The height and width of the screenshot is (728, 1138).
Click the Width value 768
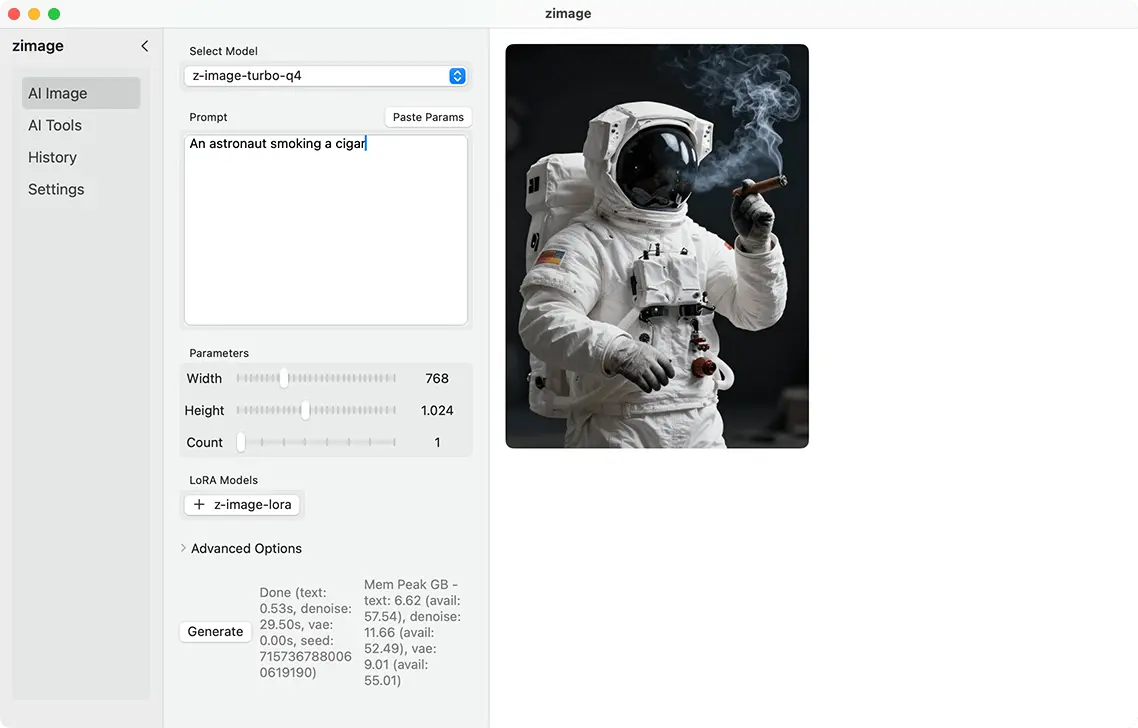pyautogui.click(x=436, y=378)
